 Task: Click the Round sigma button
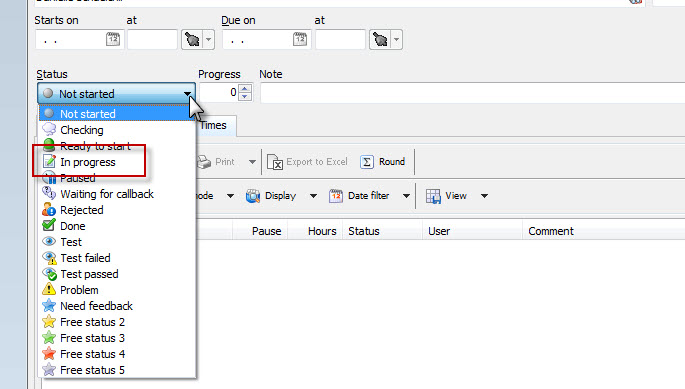(383, 162)
